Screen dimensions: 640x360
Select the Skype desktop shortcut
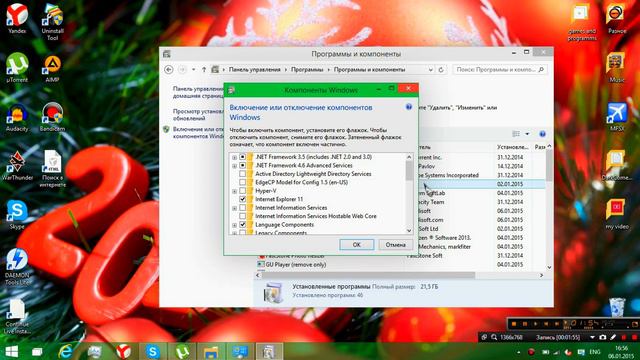point(17,215)
